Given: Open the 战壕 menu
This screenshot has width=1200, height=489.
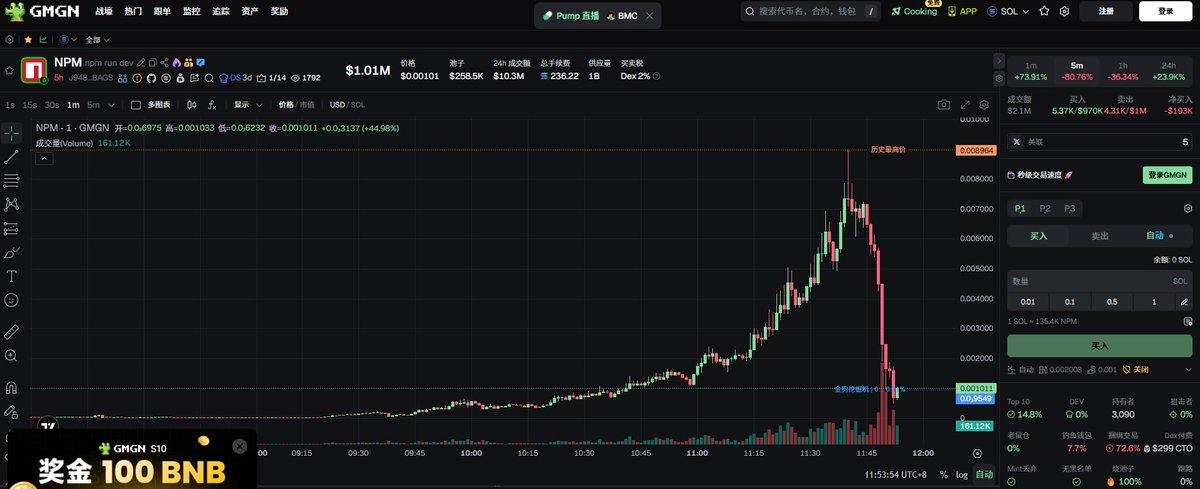Looking at the screenshot, I should pos(104,11).
